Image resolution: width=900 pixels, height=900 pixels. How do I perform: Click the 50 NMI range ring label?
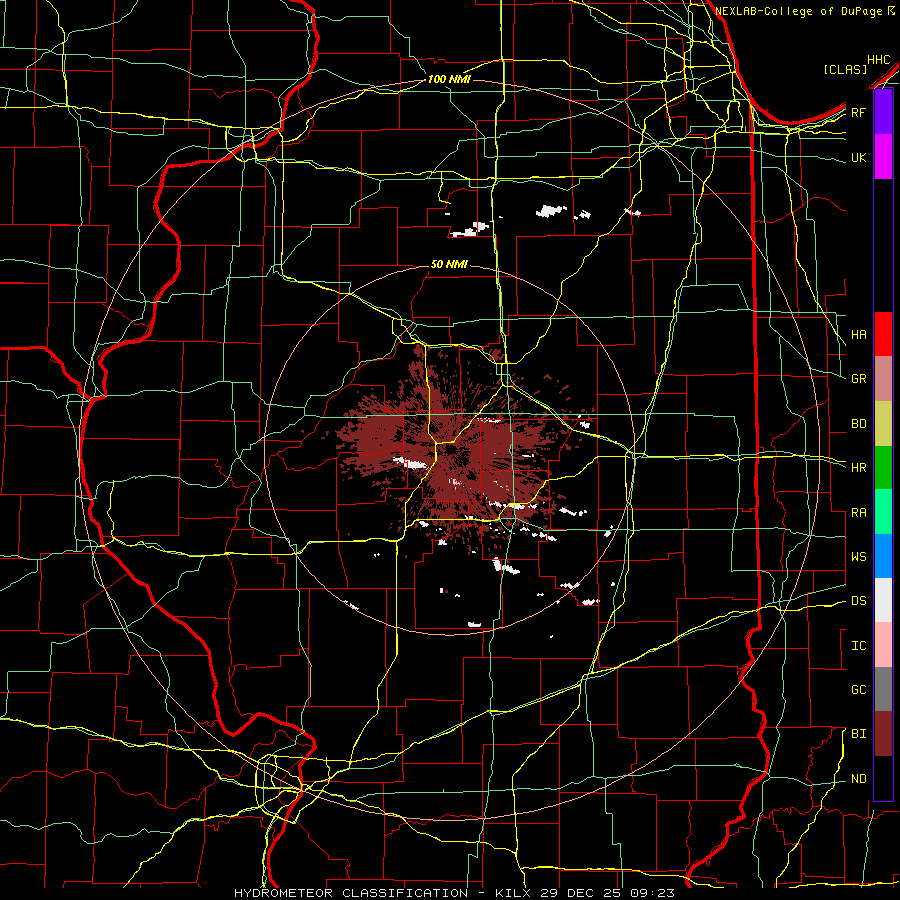(449, 264)
